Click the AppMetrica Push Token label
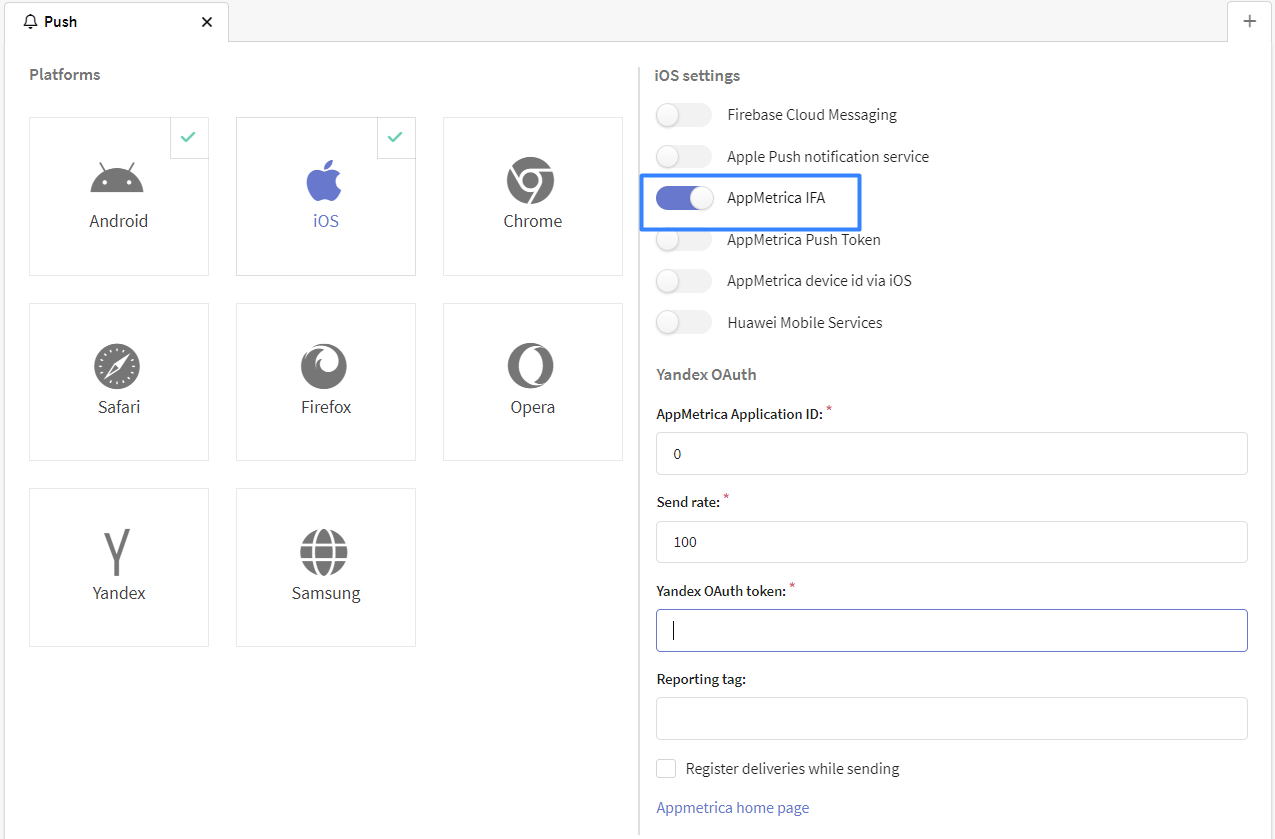The height and width of the screenshot is (839, 1275). pos(804,240)
